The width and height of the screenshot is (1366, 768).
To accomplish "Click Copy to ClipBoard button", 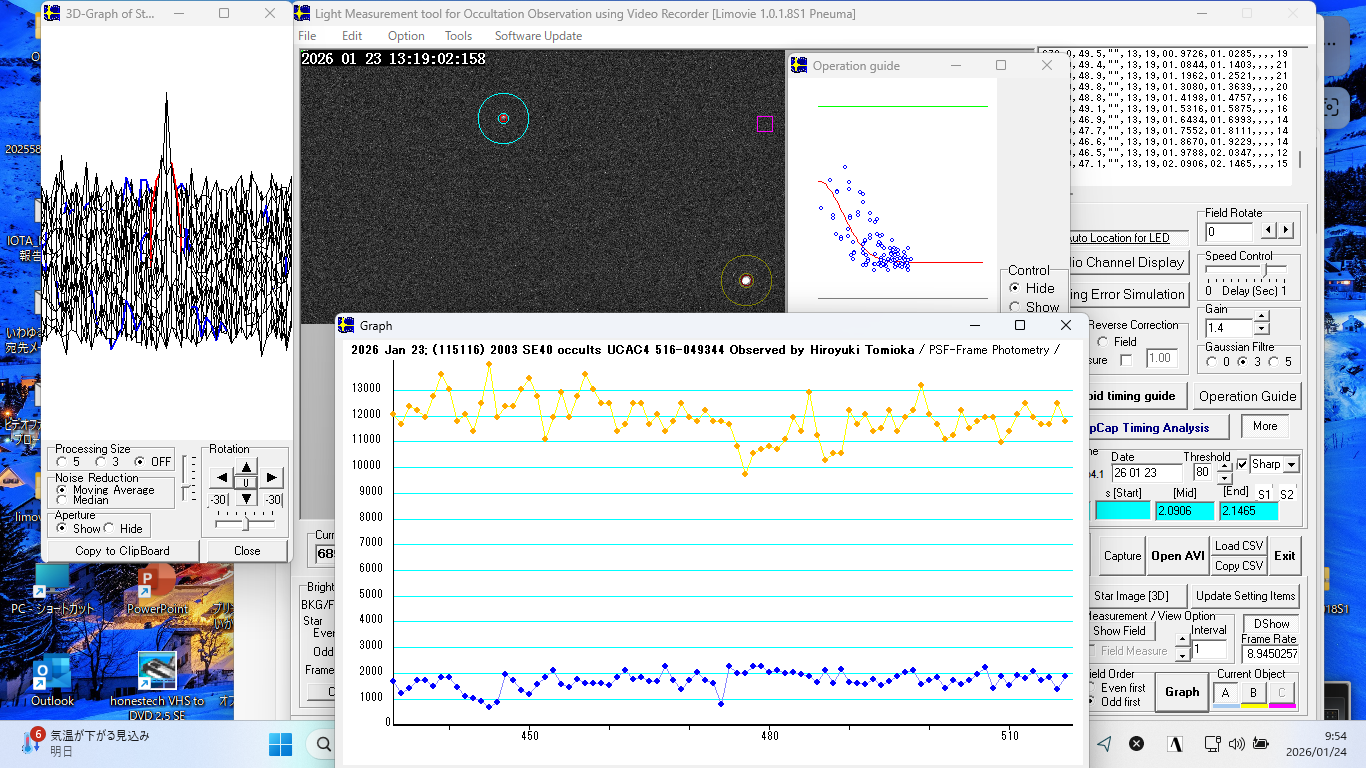I will coord(122,551).
